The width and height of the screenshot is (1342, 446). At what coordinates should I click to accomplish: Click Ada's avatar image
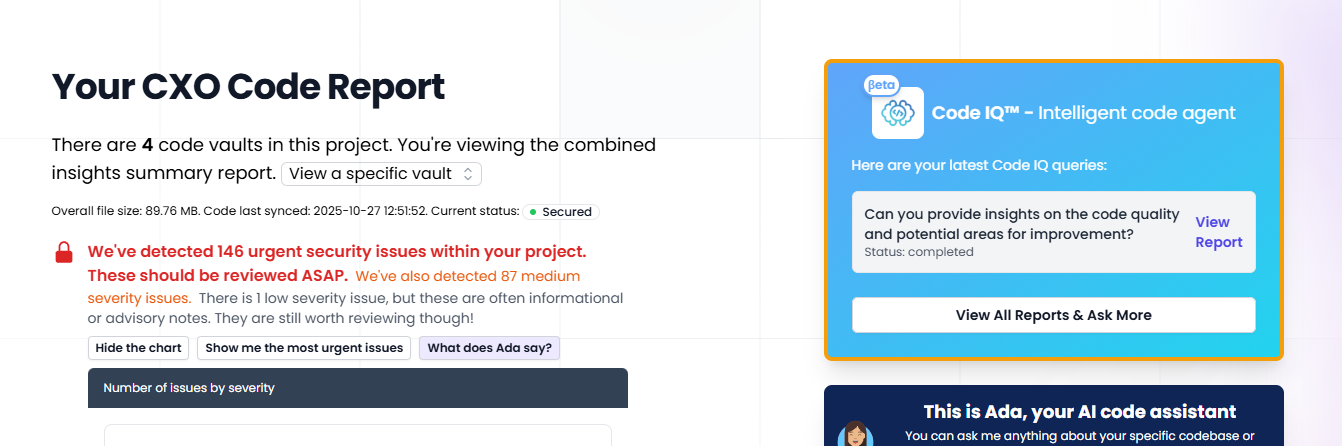pyautogui.click(x=857, y=435)
